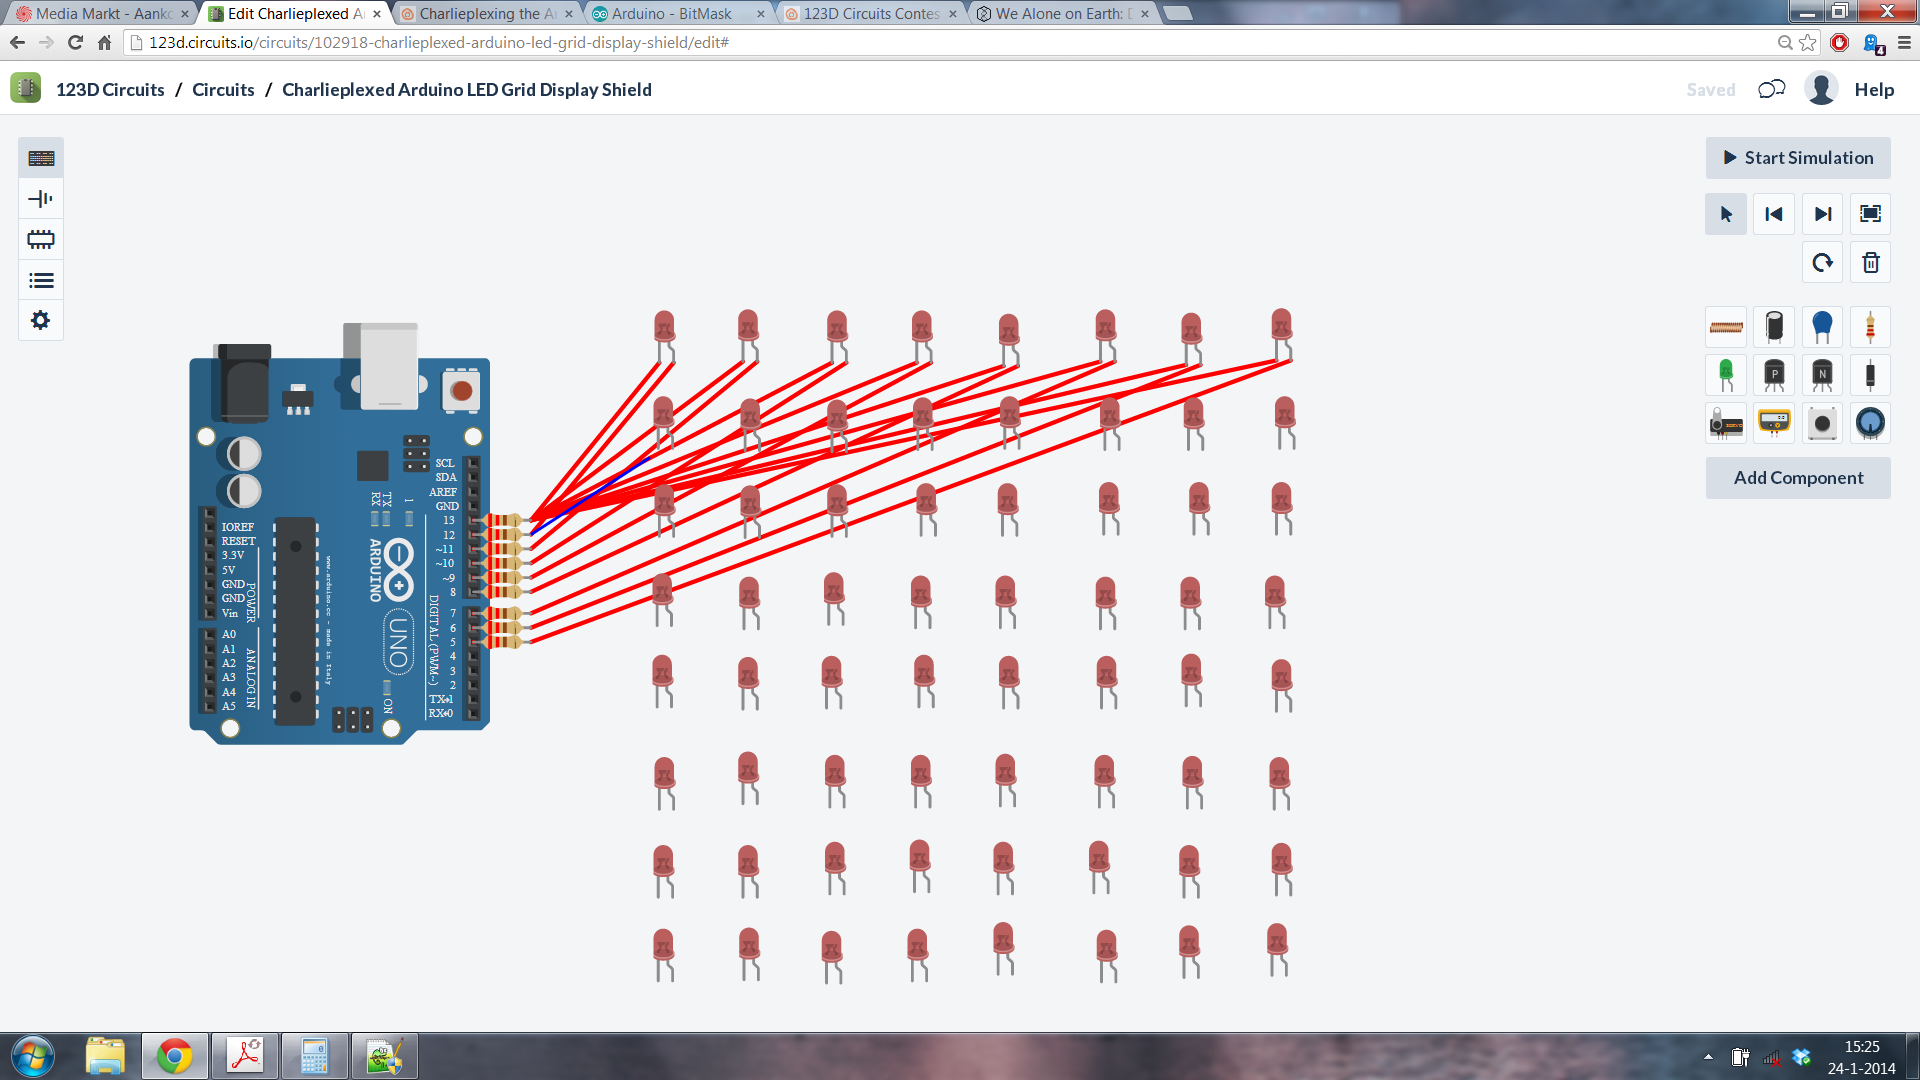Add a multimeter component

1773,423
